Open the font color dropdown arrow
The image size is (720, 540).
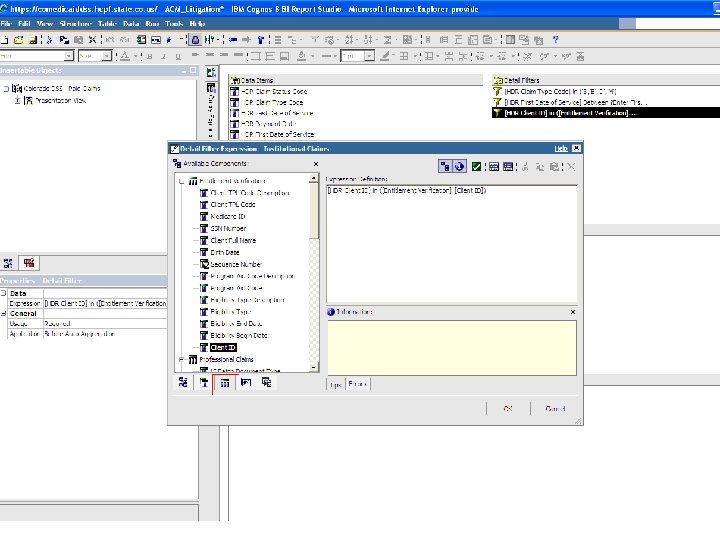[x=135, y=56]
